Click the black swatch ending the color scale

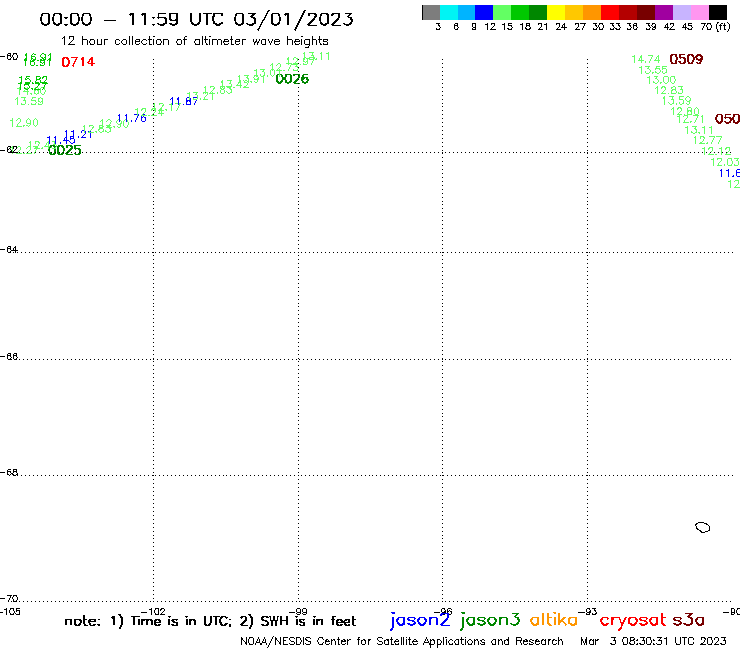pos(718,12)
